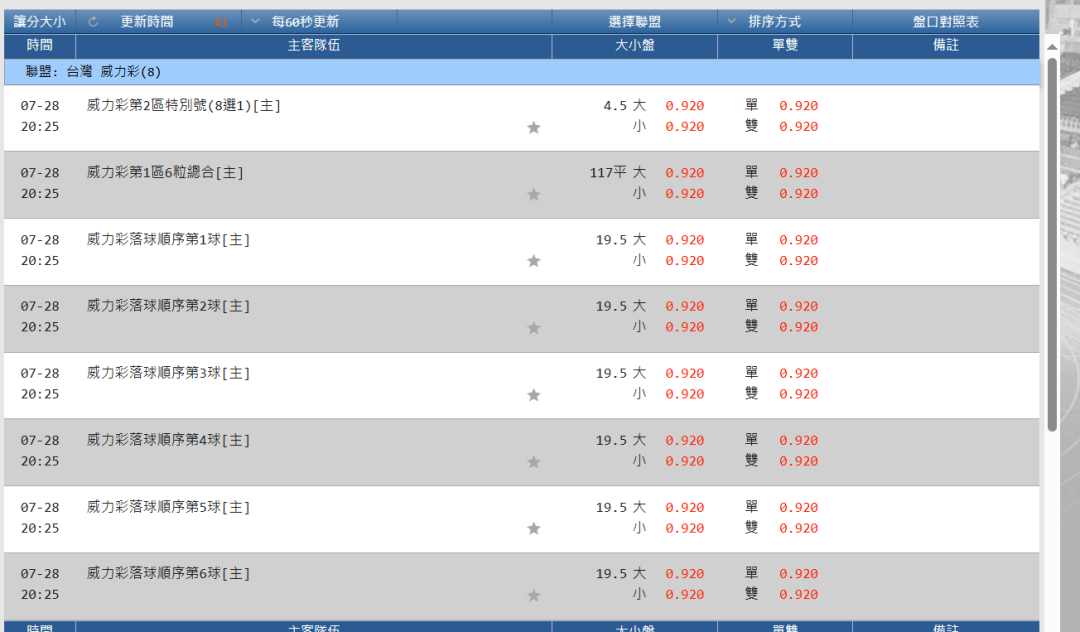Viewport: 1080px width, 632px height.
Task: Choose 單 odds for 第1區6粒總合
Action: pos(799,173)
